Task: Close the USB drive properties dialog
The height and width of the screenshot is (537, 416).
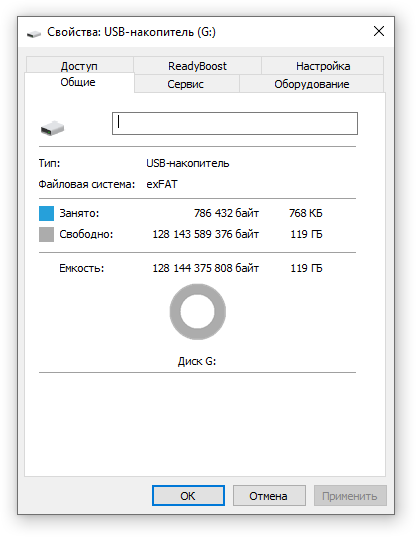Action: pos(379,32)
